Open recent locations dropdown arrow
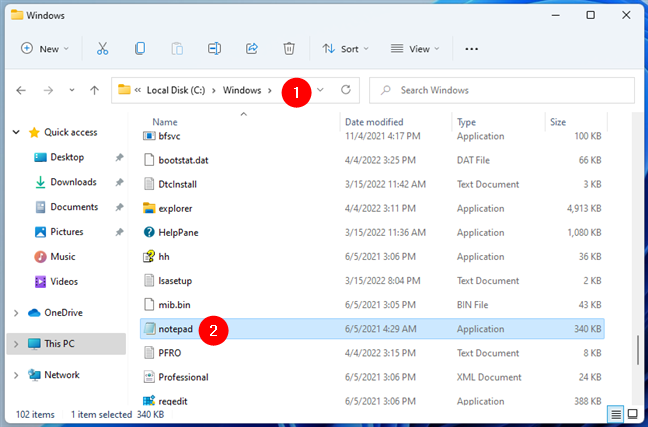This screenshot has width=648, height=427. click(x=72, y=90)
